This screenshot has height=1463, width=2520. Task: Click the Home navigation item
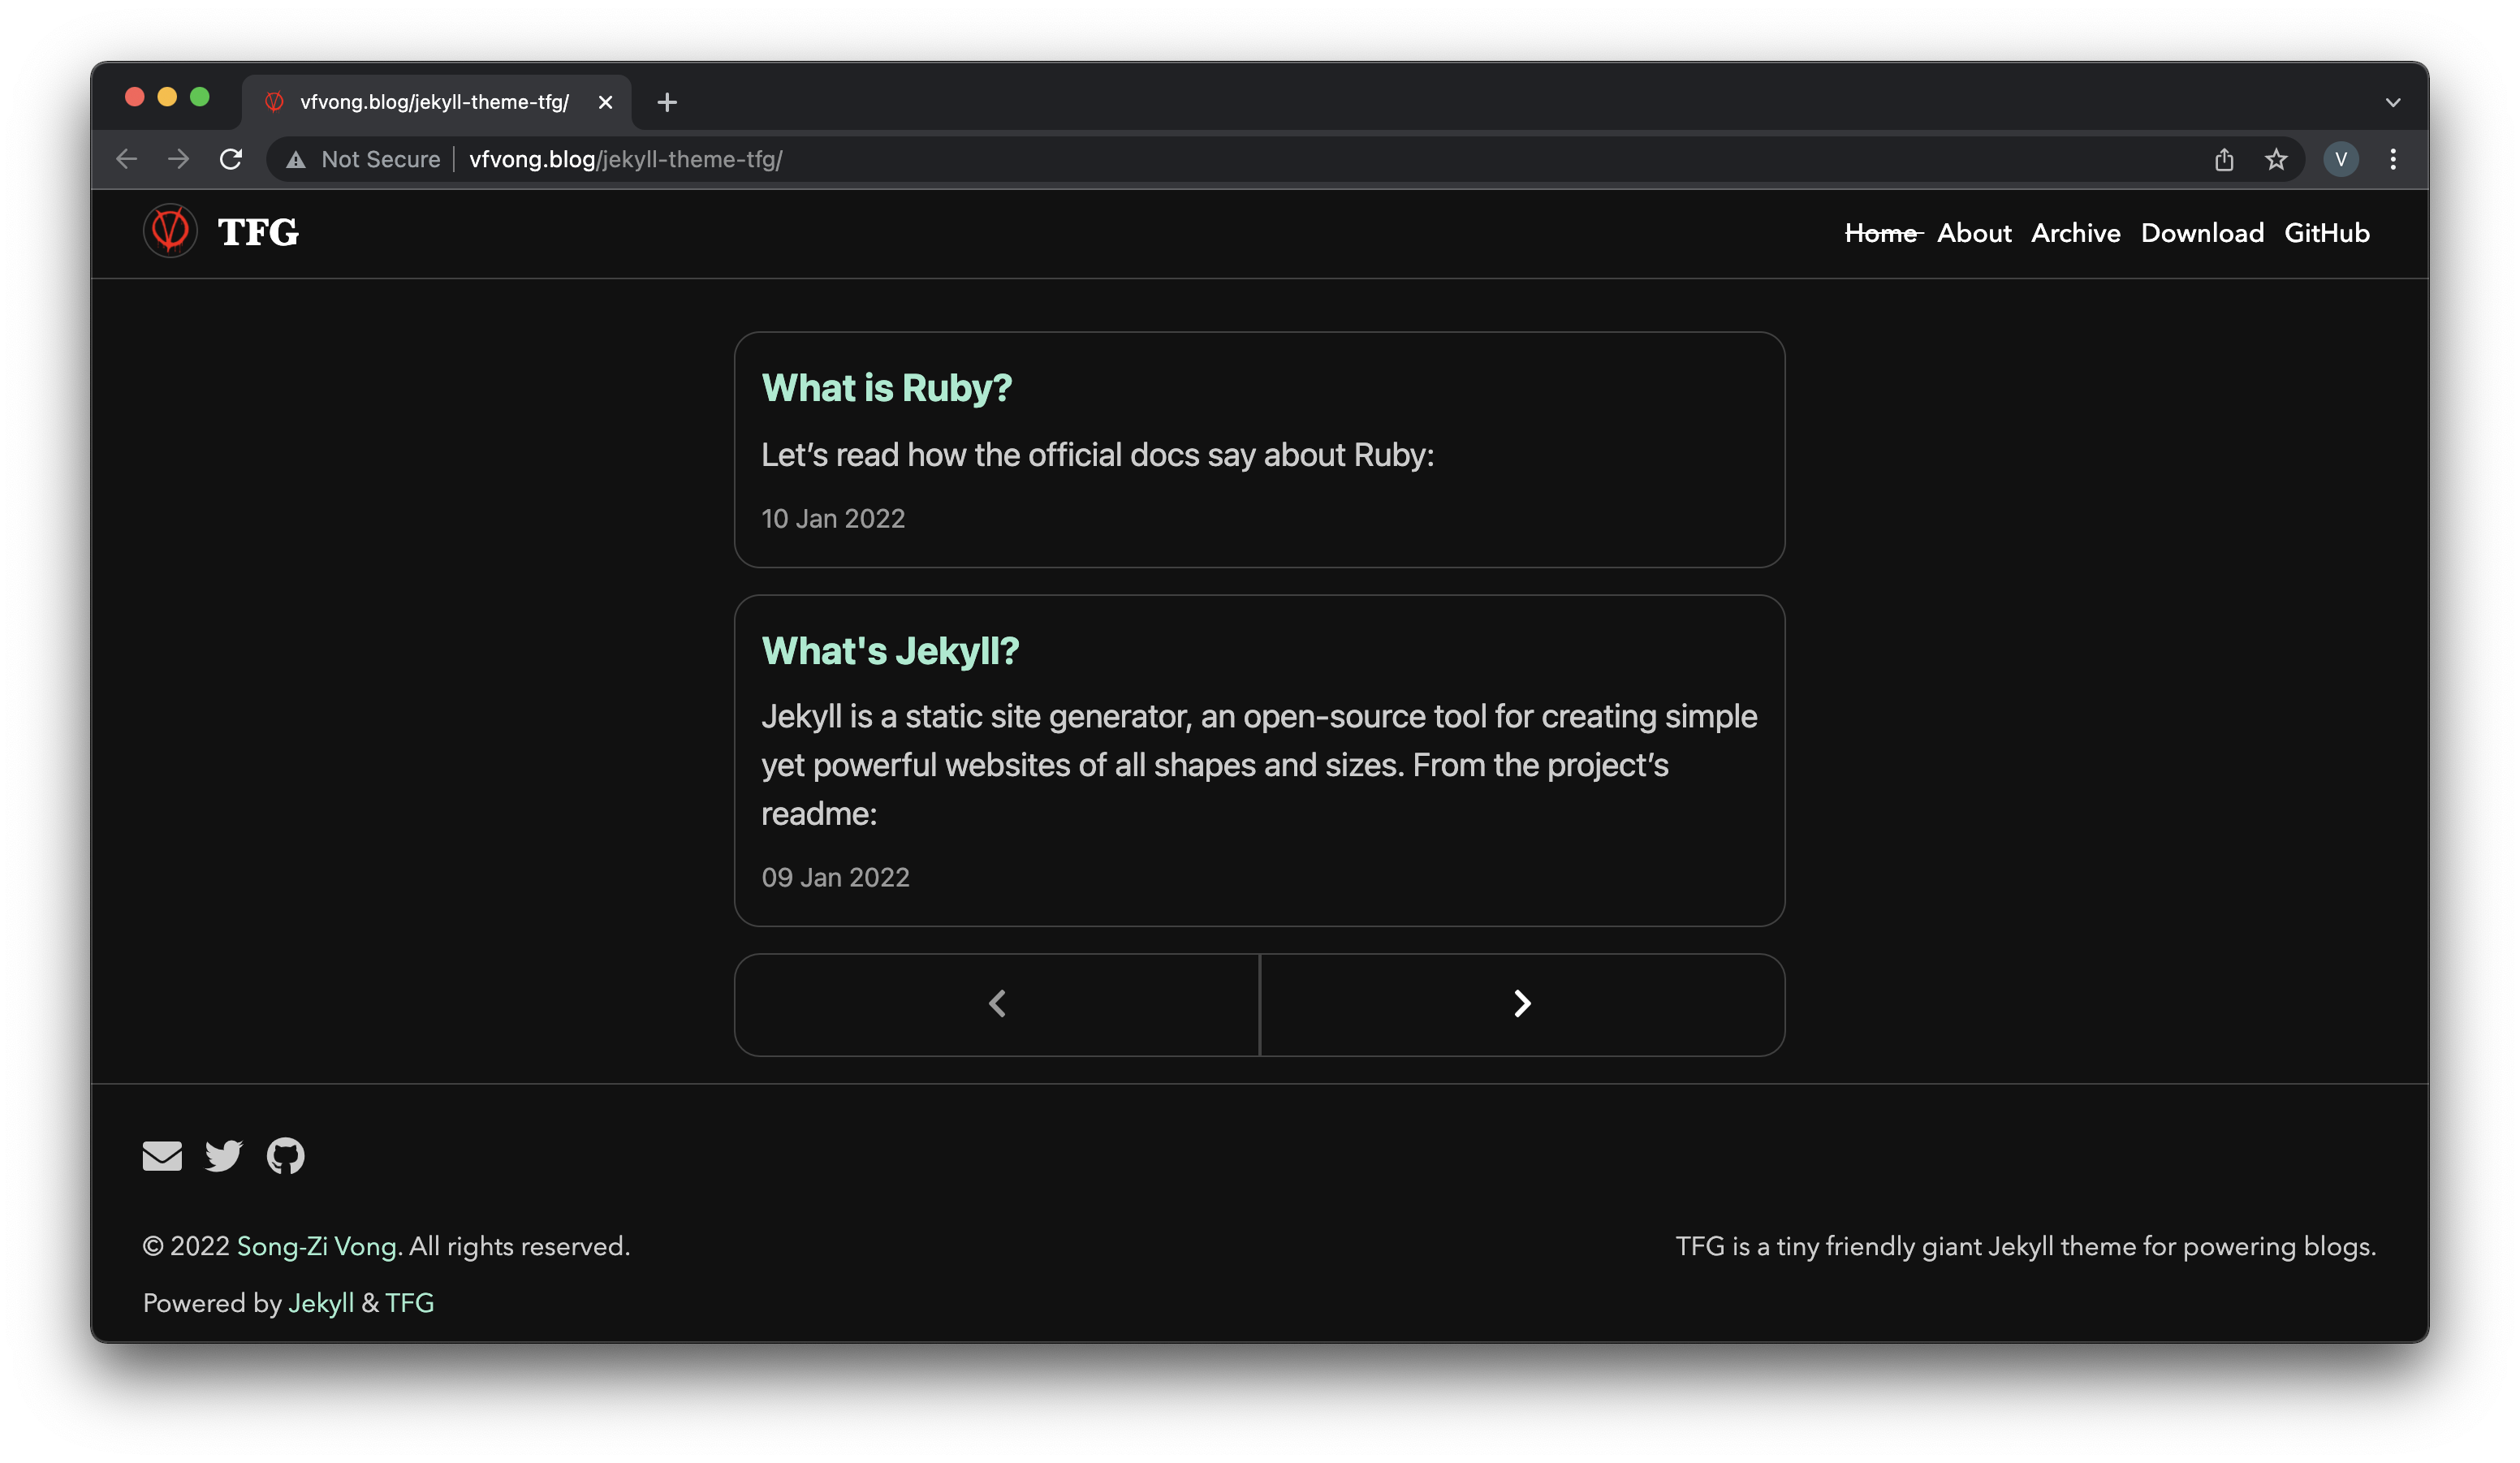pyautogui.click(x=1881, y=231)
